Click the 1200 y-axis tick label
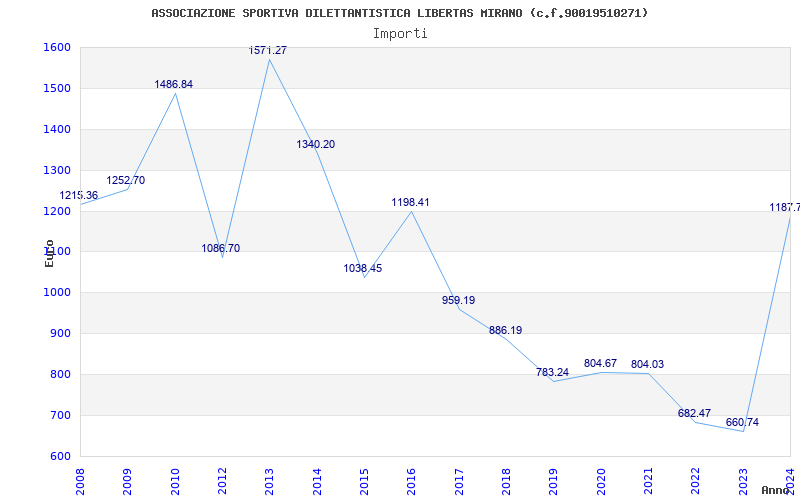The width and height of the screenshot is (800, 500). [57, 211]
